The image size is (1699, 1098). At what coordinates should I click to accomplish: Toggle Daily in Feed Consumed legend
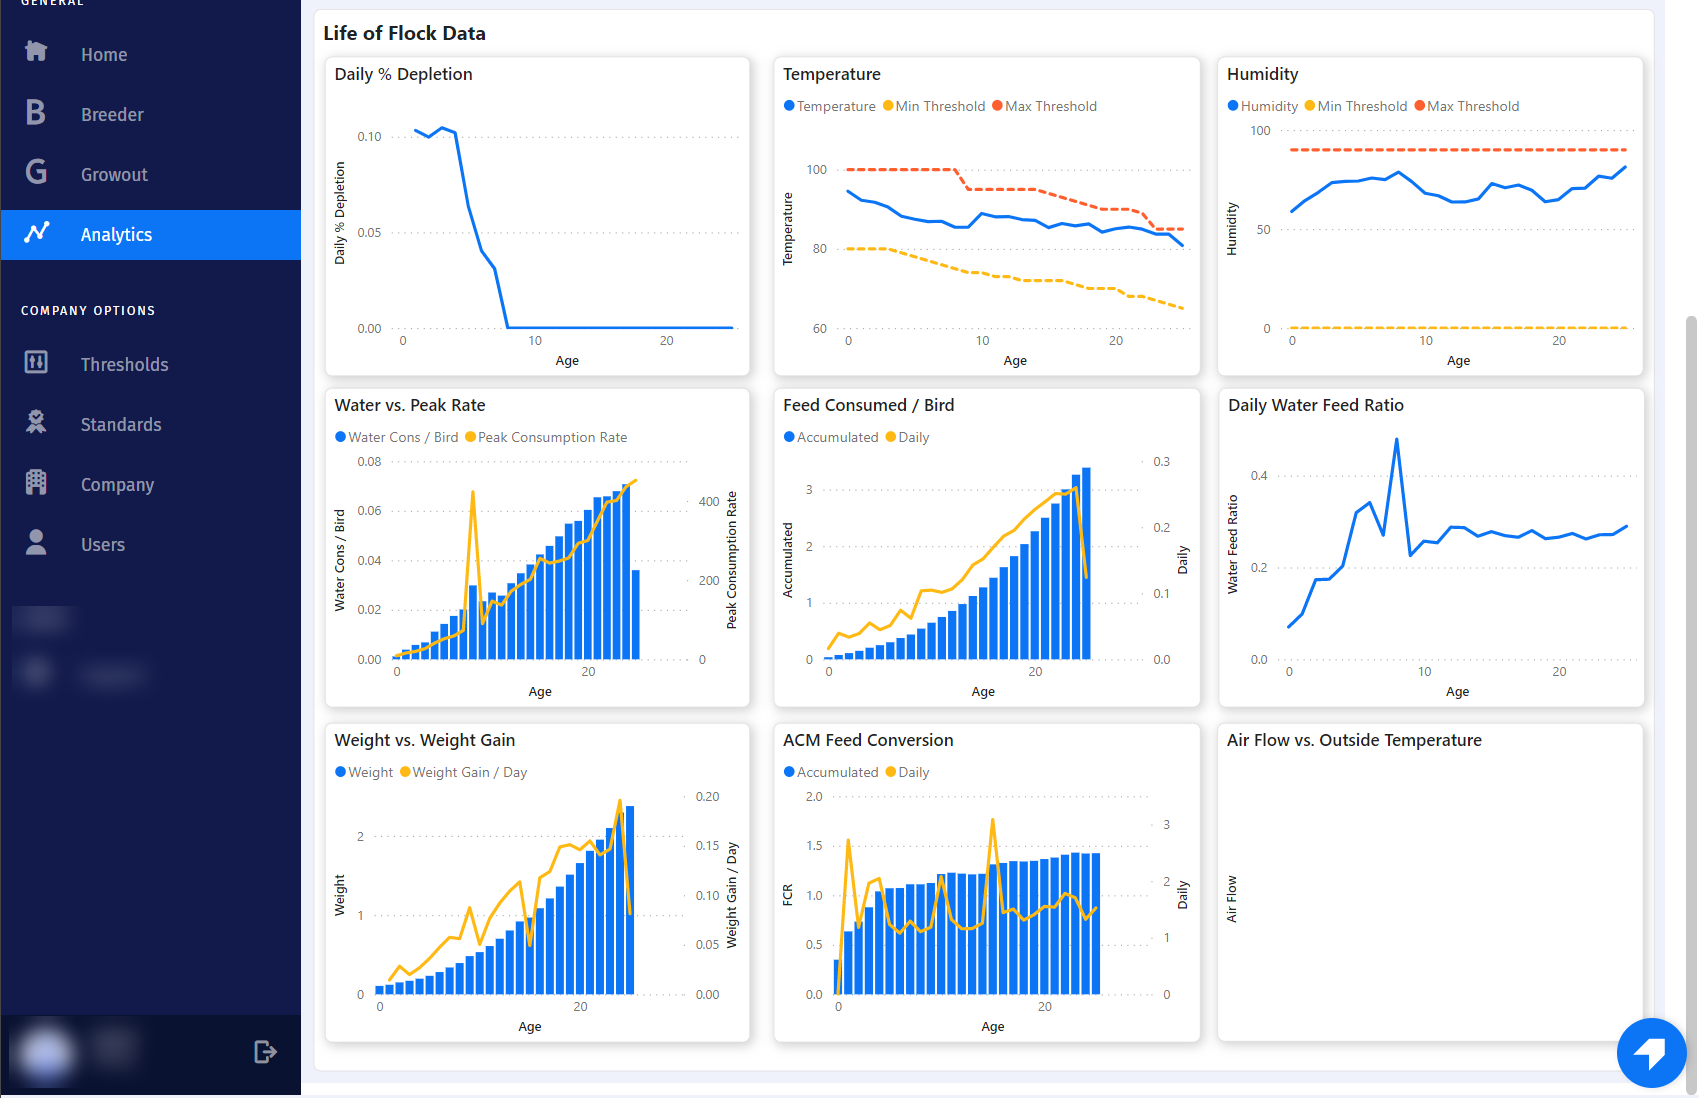click(908, 437)
